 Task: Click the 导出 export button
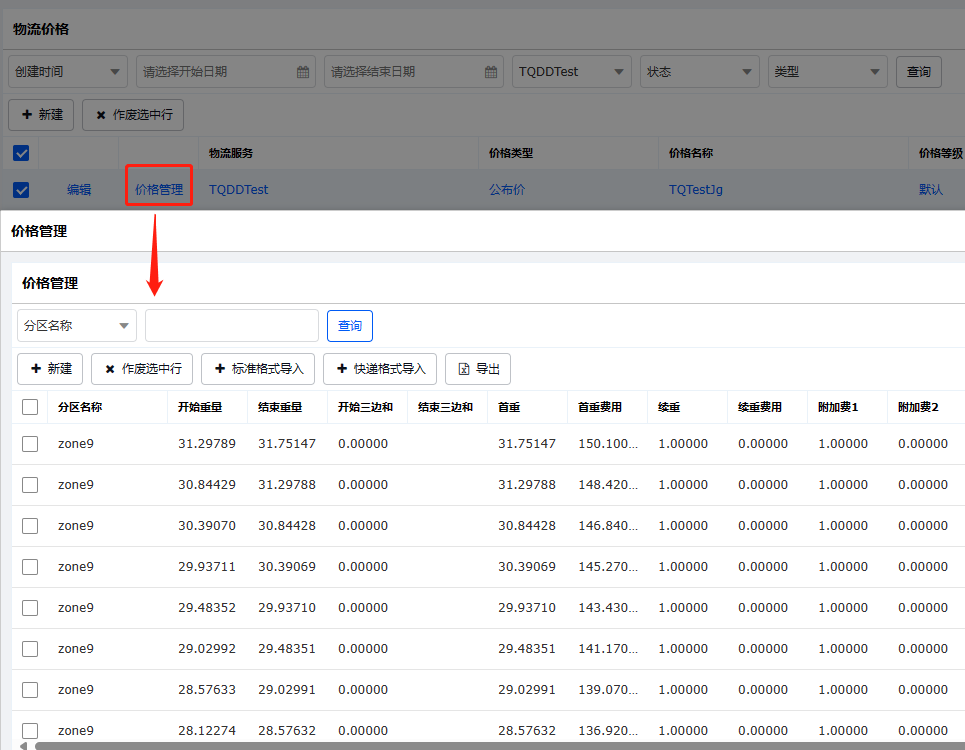[478, 369]
